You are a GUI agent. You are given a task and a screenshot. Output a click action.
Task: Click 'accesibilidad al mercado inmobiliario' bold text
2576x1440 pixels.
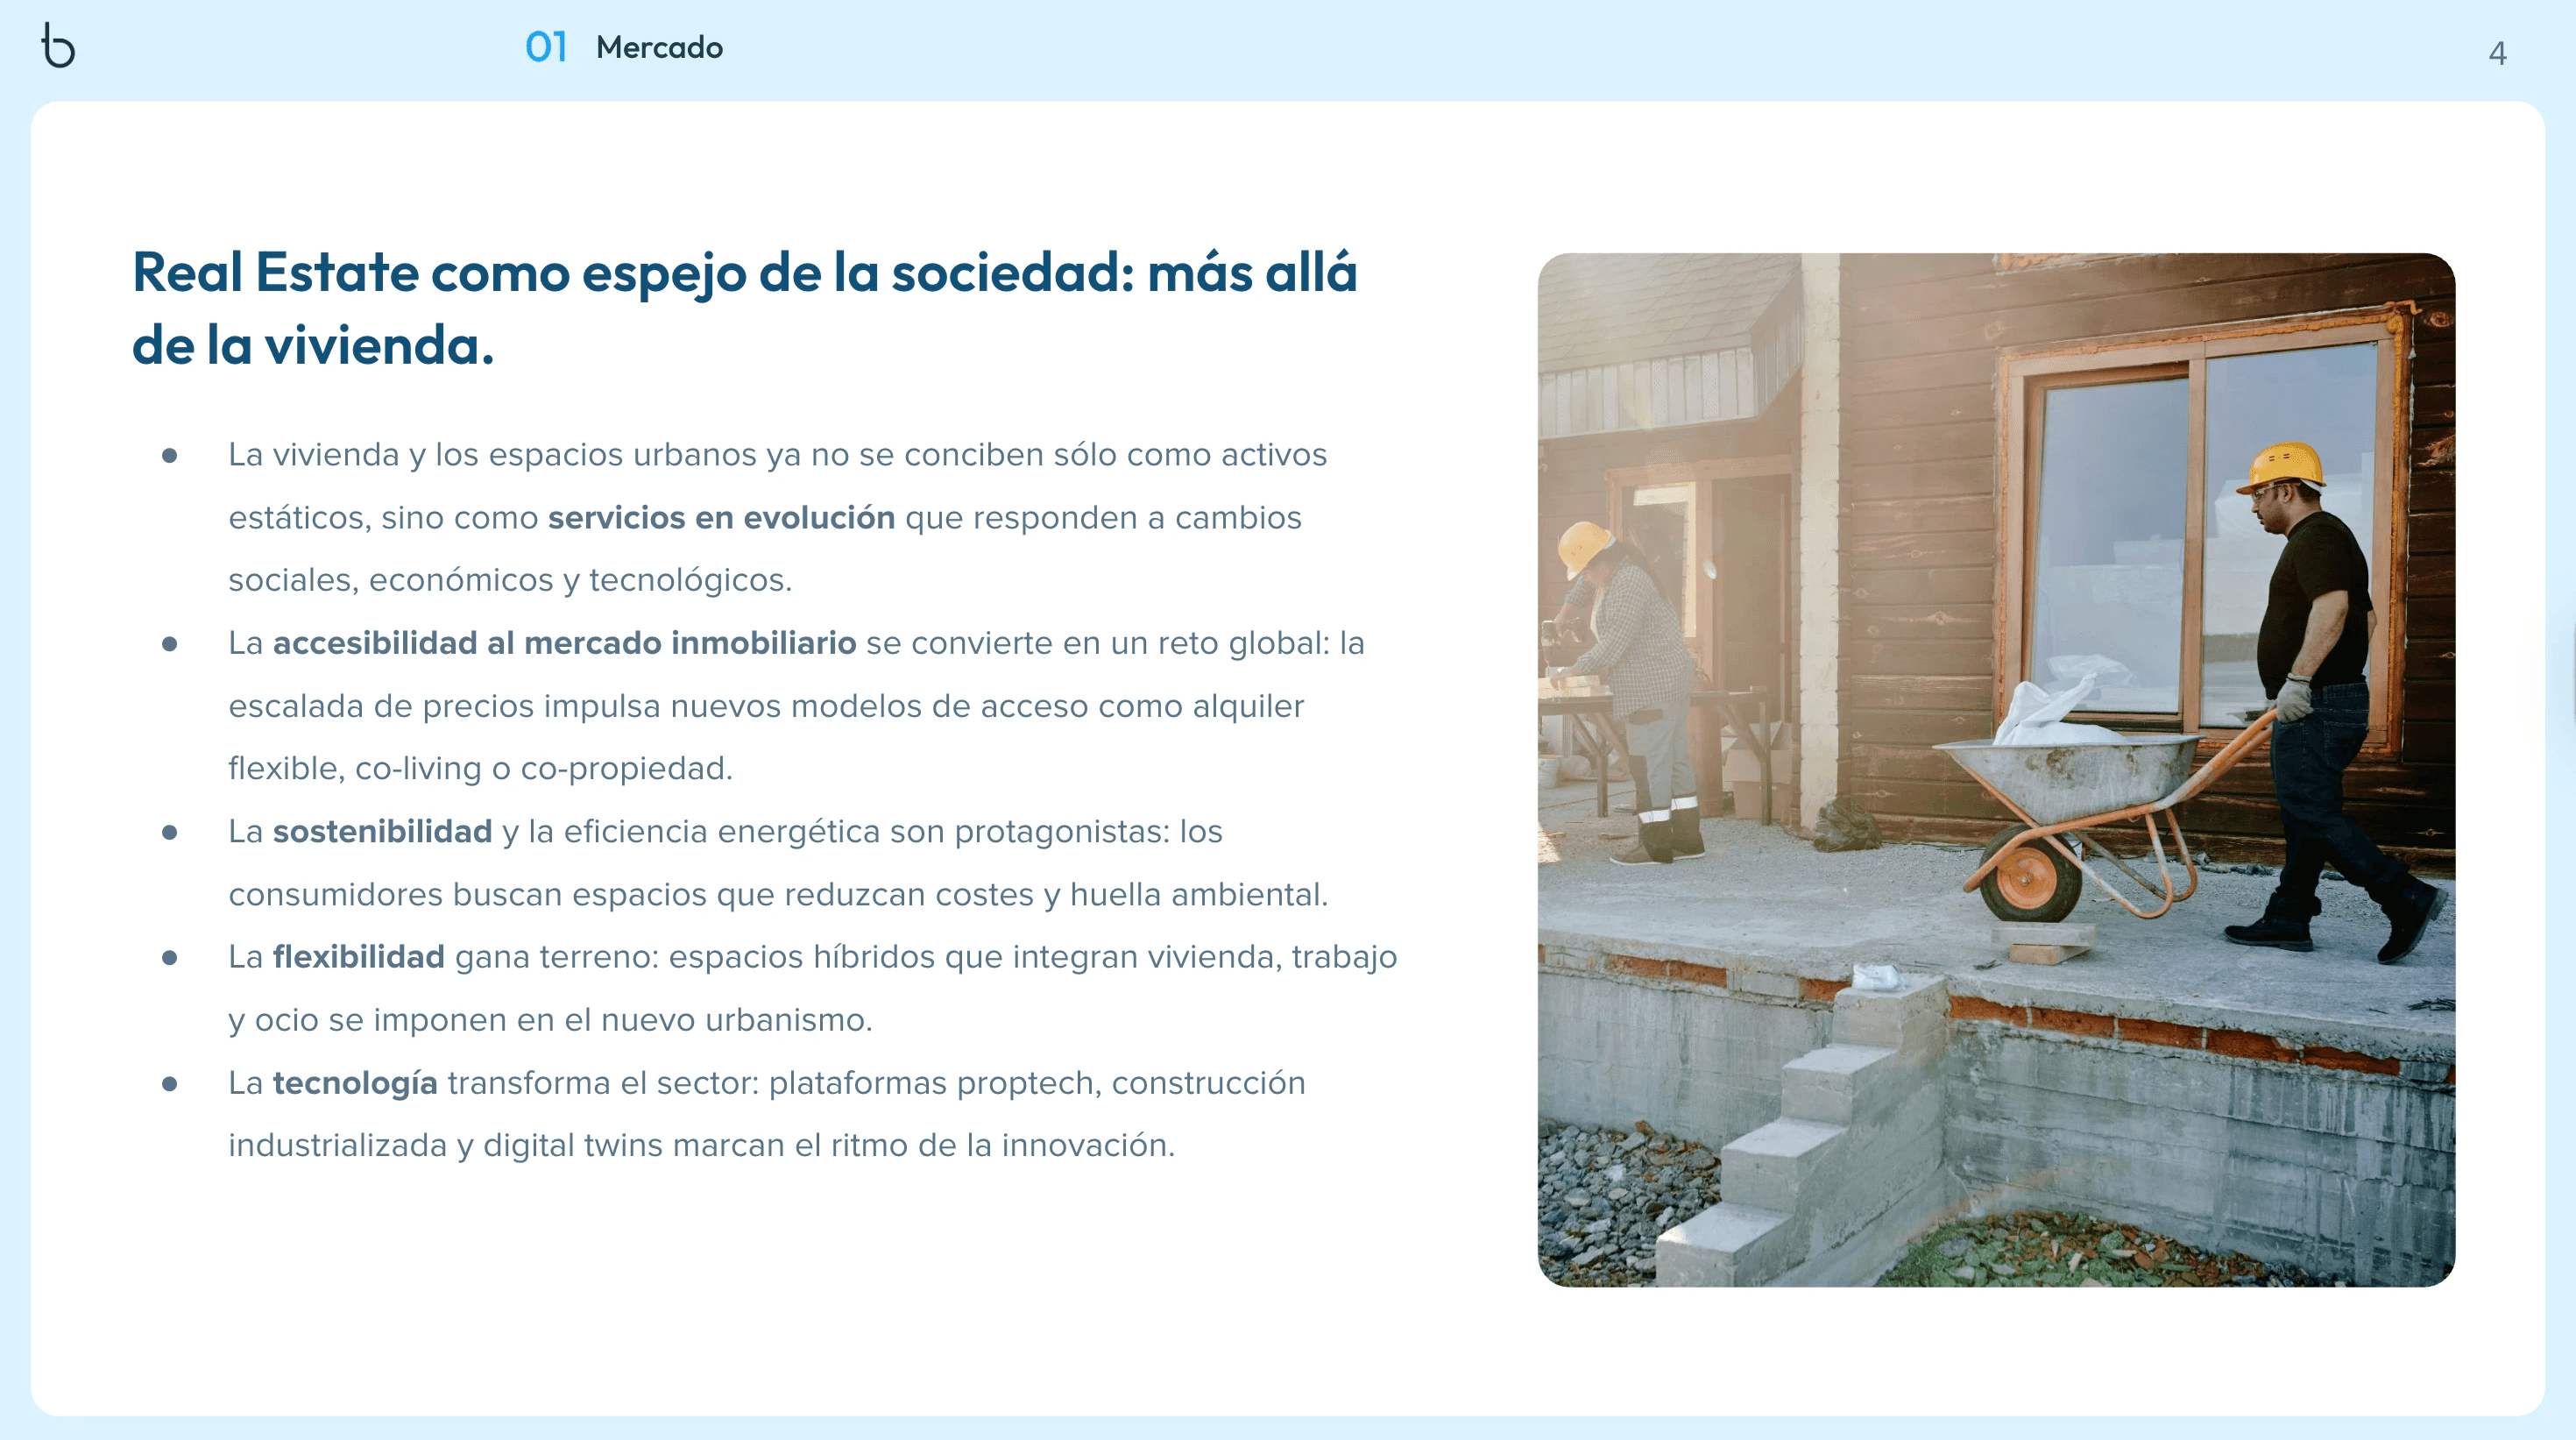coord(564,643)
